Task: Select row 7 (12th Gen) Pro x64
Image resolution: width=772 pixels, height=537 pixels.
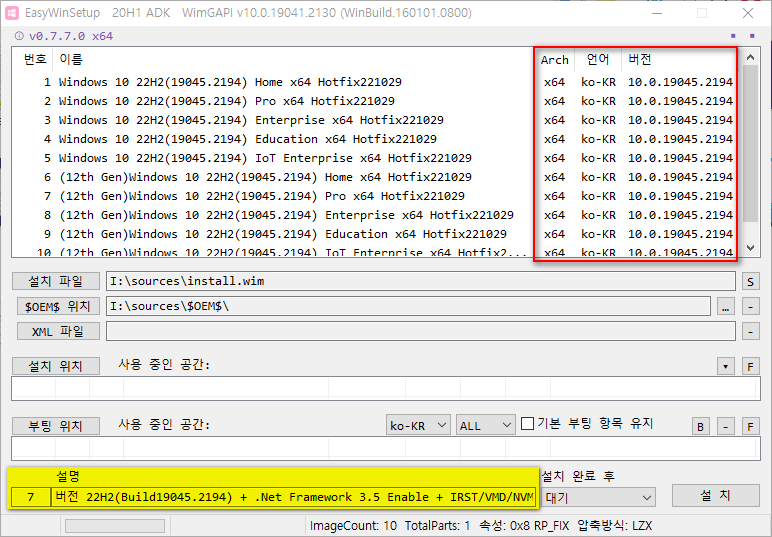Action: click(x=377, y=196)
